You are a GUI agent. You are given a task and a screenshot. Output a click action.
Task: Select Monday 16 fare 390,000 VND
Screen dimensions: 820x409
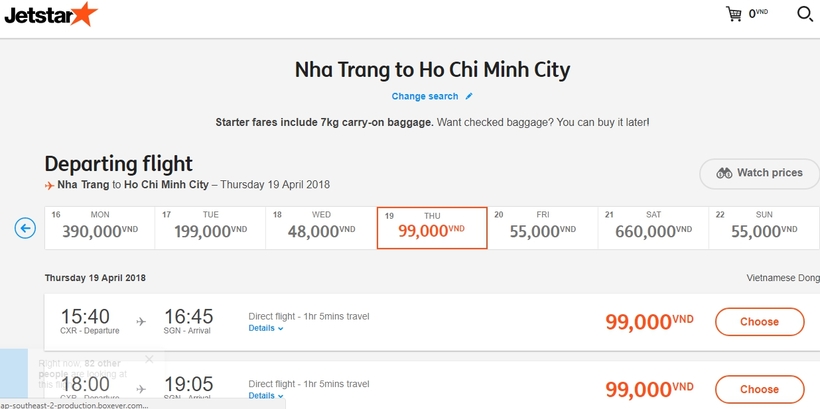point(99,228)
